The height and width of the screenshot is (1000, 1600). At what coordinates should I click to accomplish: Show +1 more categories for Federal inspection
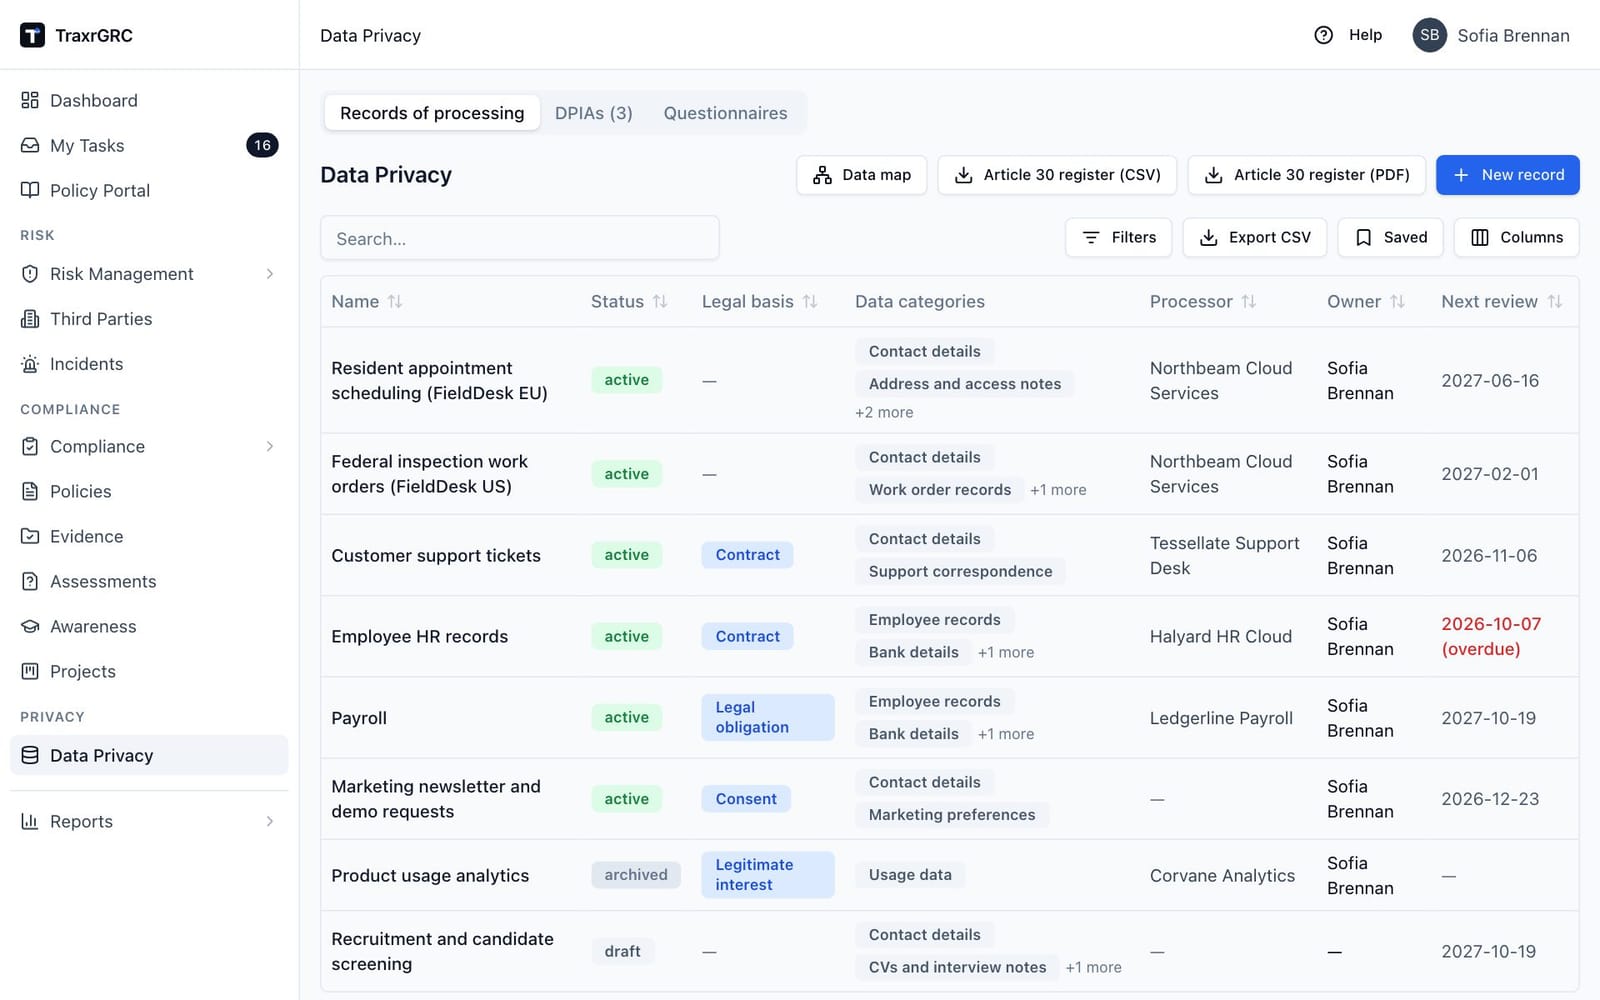tap(1058, 490)
